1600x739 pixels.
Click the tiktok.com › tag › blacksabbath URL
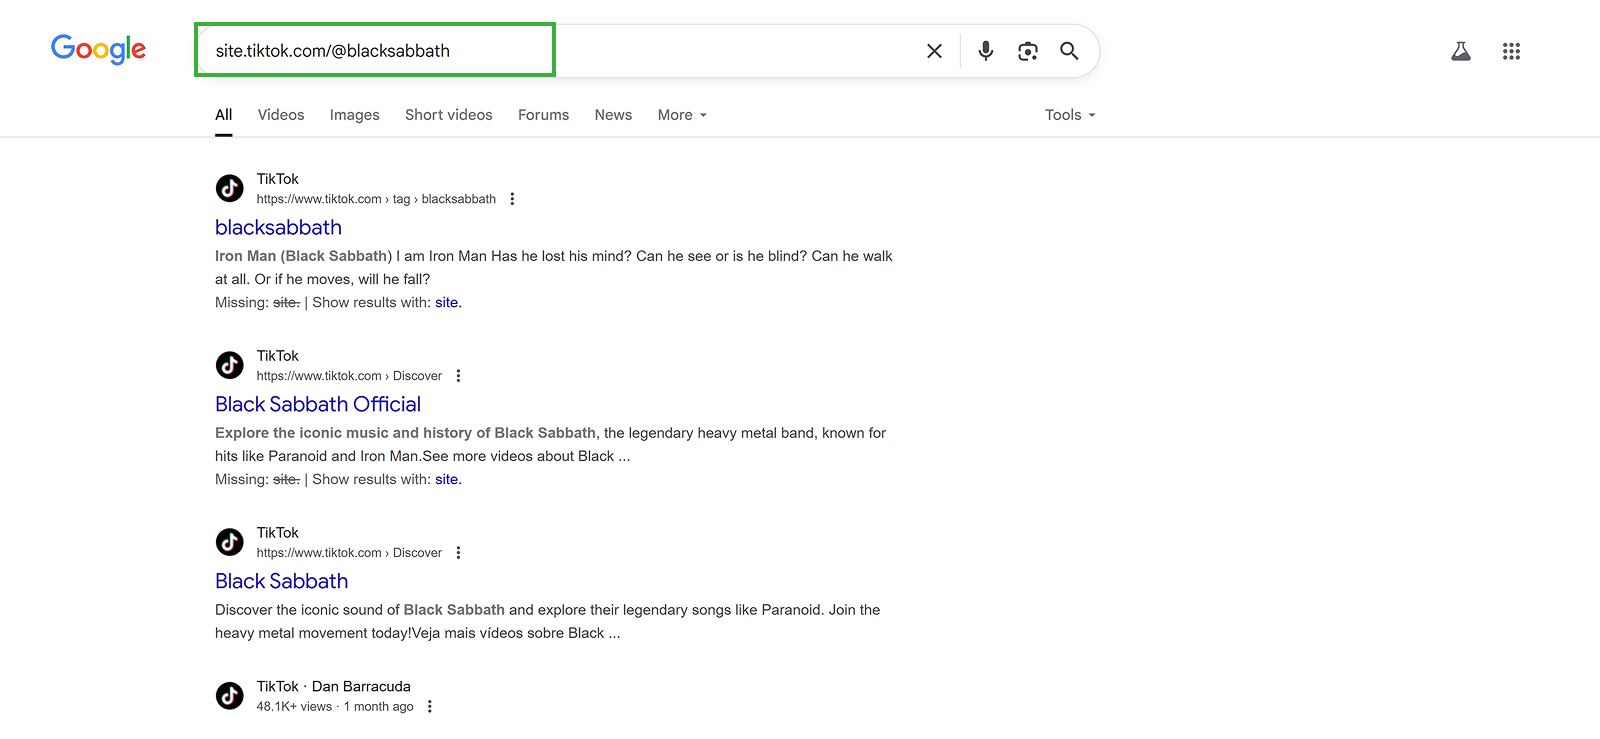(x=376, y=199)
